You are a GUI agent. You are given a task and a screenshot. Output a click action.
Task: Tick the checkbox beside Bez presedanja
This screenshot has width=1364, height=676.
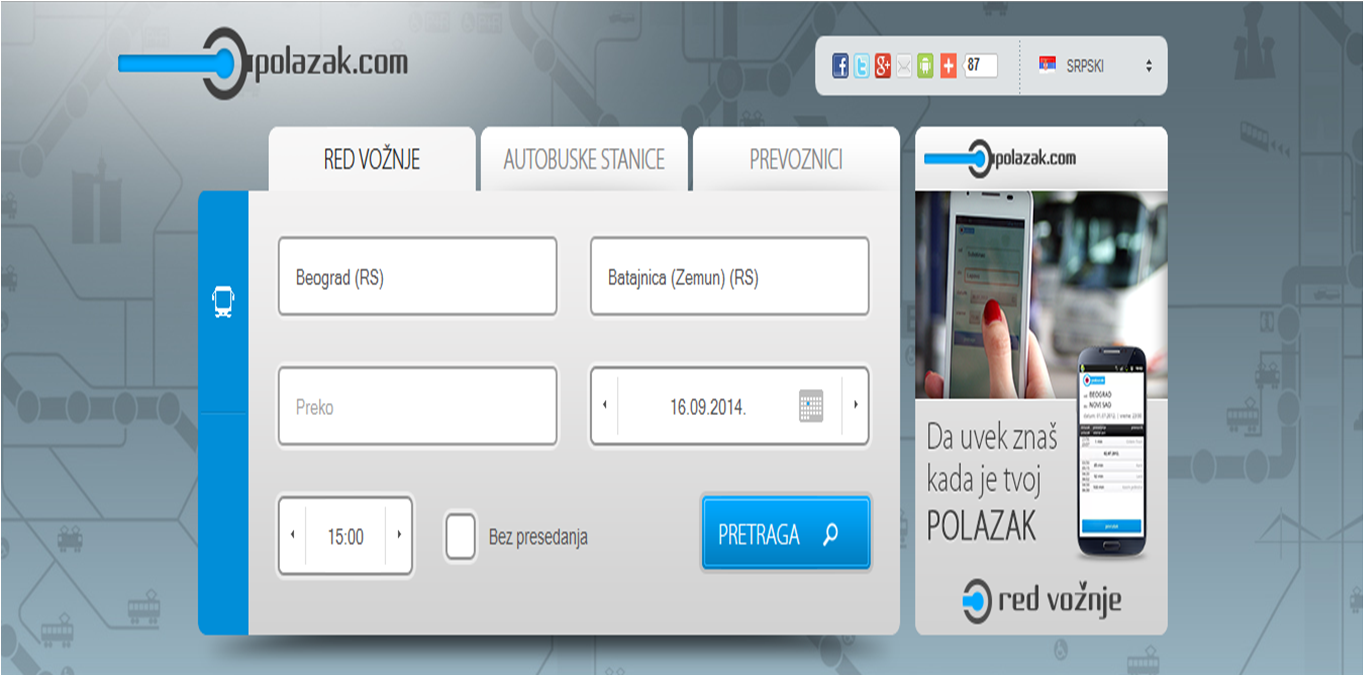[x=460, y=536]
